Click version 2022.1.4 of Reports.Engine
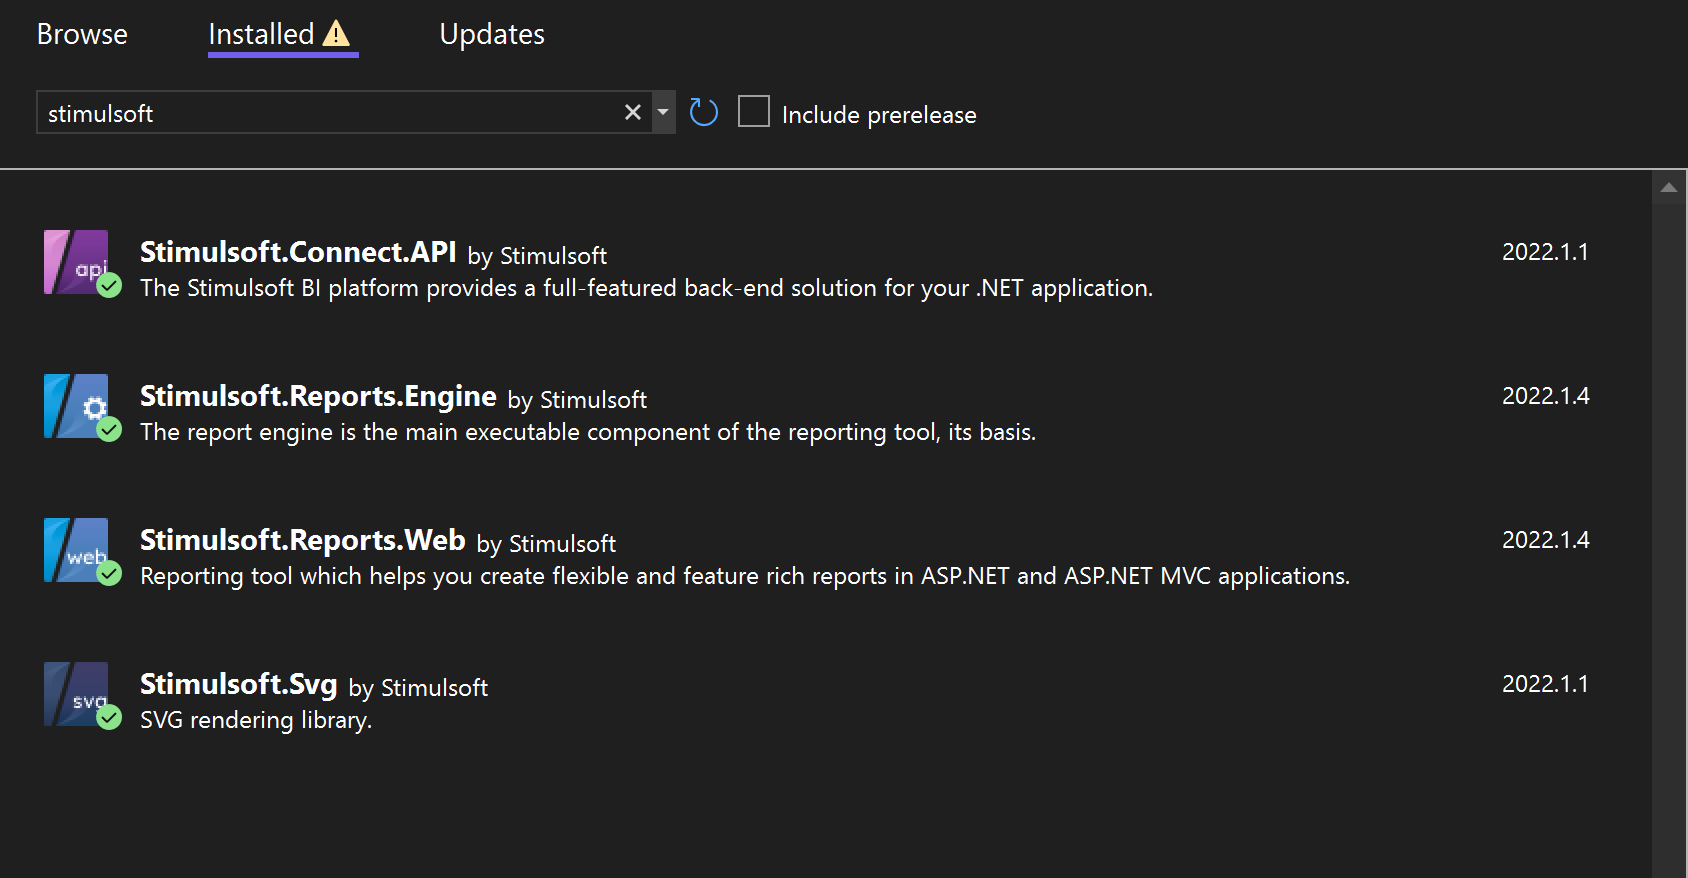The width and height of the screenshot is (1688, 878). tap(1545, 396)
